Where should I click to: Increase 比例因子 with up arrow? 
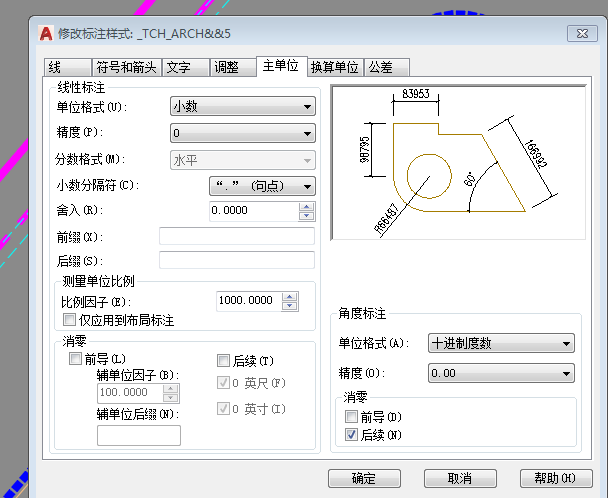tap(290, 297)
